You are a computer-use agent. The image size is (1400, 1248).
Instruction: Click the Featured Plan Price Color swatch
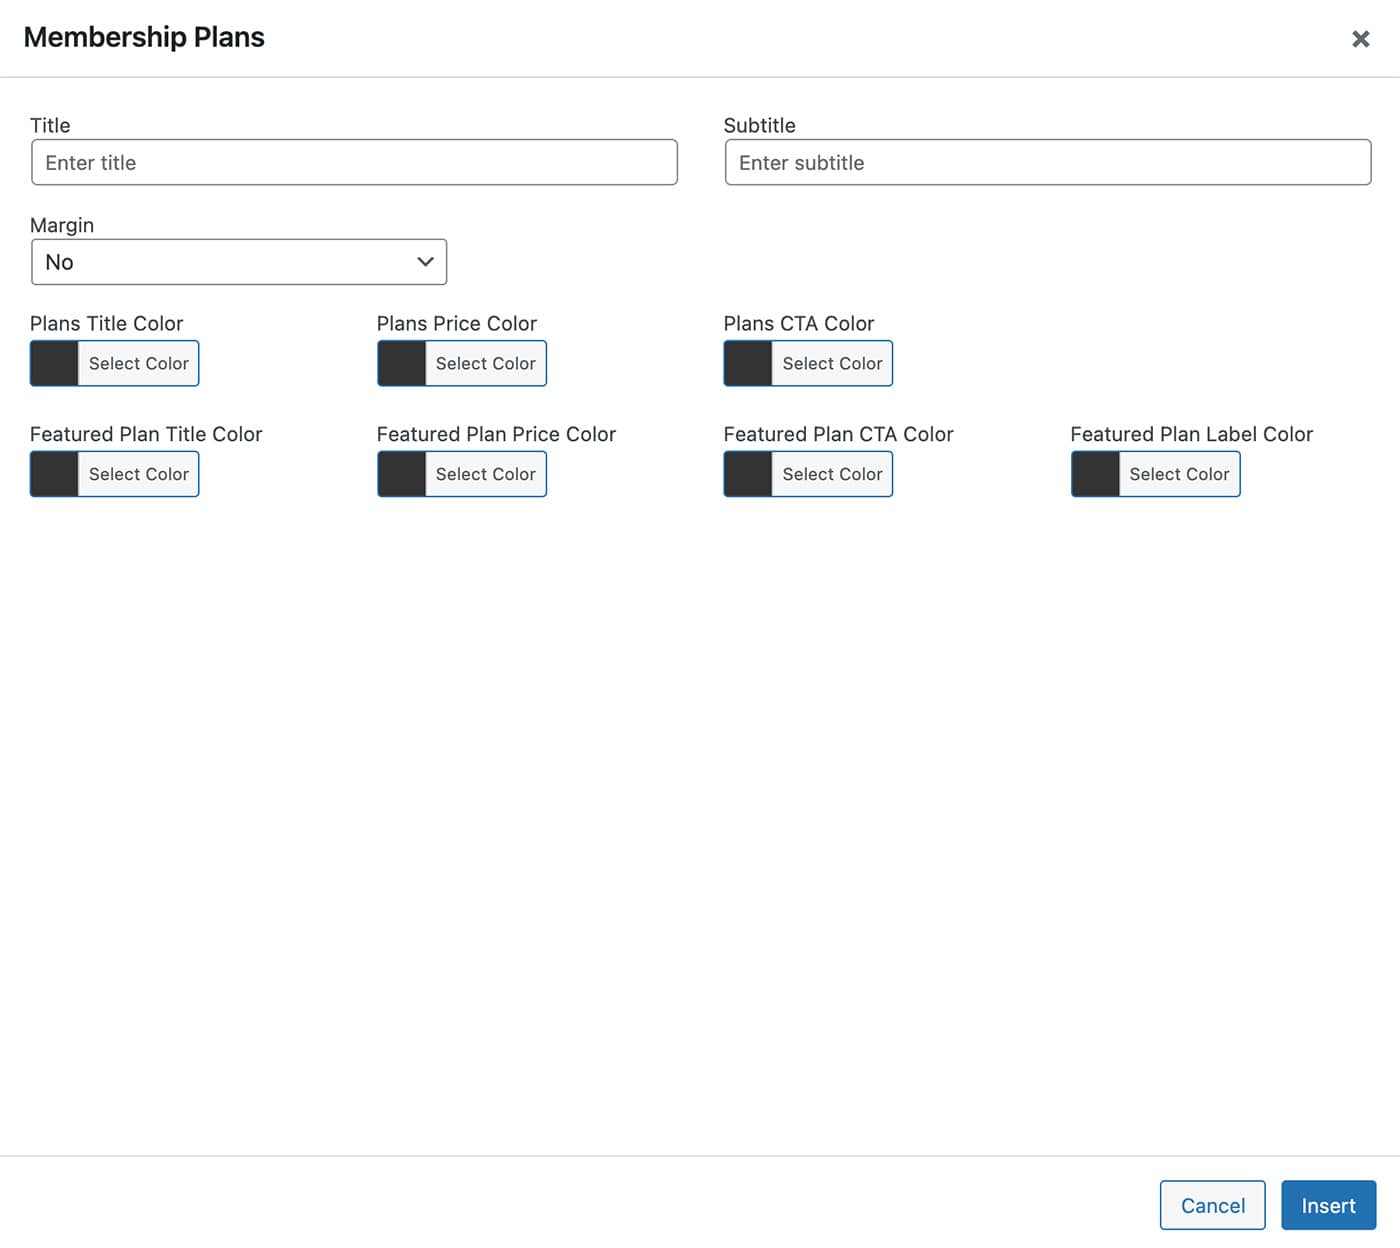402,474
